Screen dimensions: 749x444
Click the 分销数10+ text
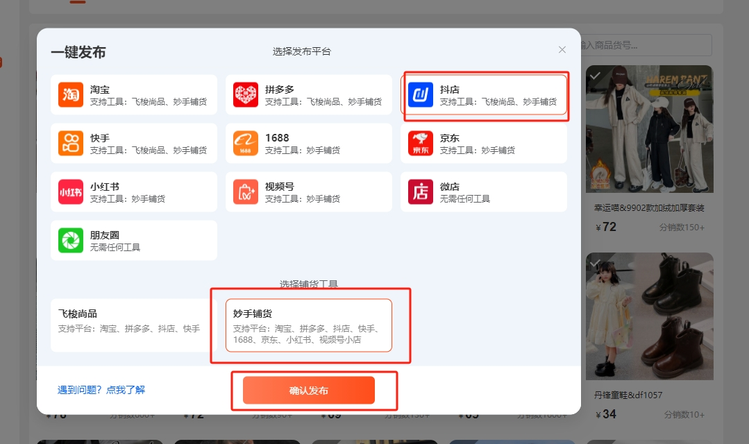684,414
